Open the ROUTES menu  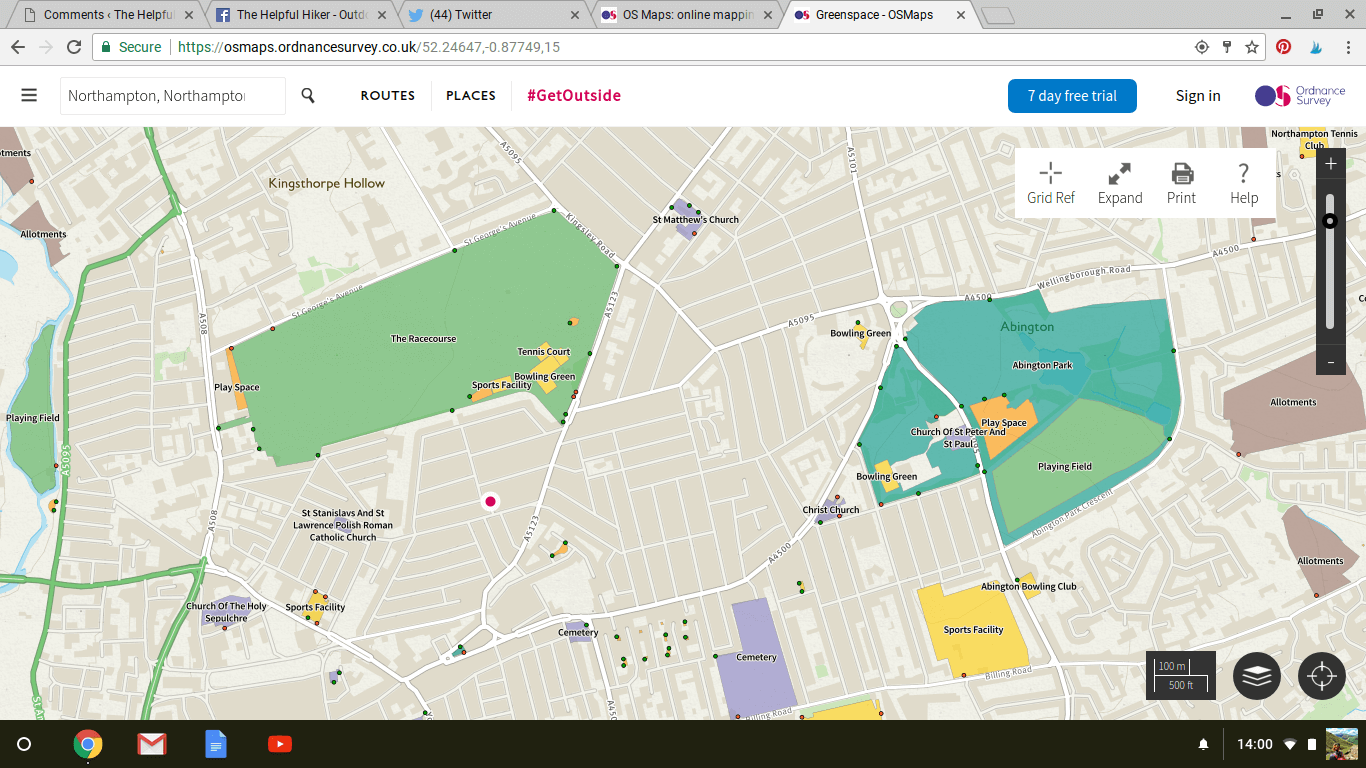pyautogui.click(x=388, y=96)
